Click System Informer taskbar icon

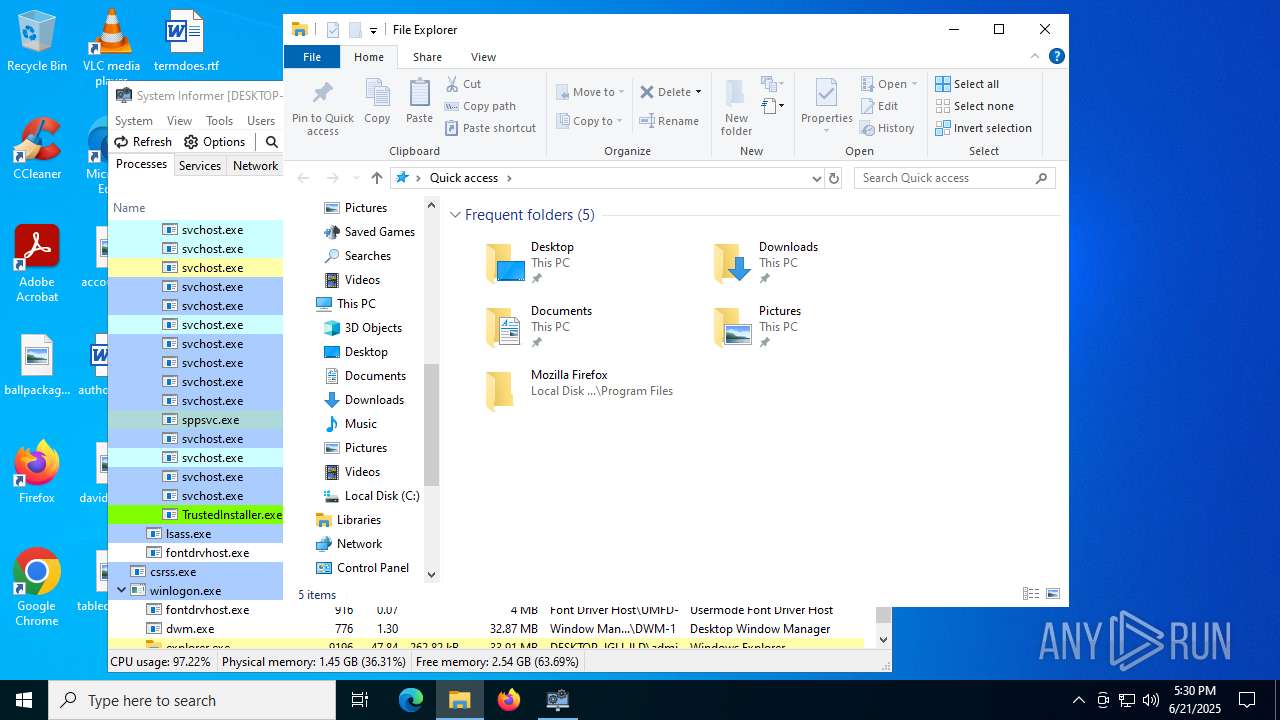pos(557,700)
